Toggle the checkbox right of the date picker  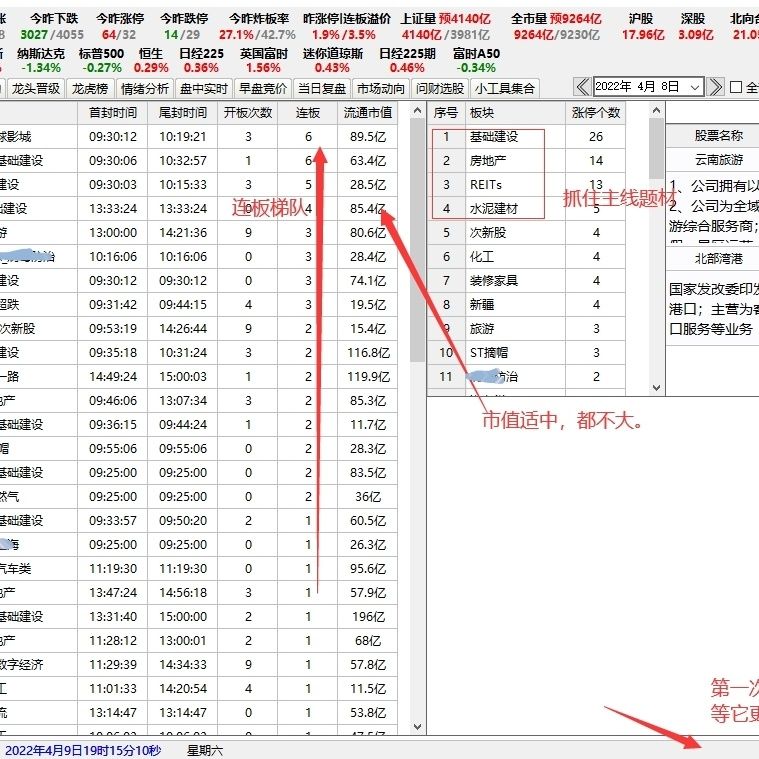click(x=736, y=87)
